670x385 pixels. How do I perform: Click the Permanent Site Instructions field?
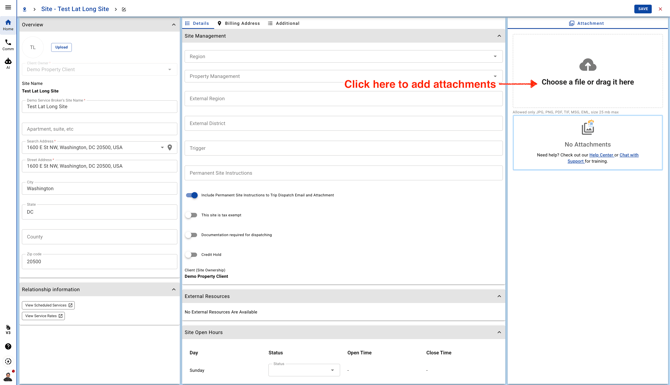click(344, 173)
